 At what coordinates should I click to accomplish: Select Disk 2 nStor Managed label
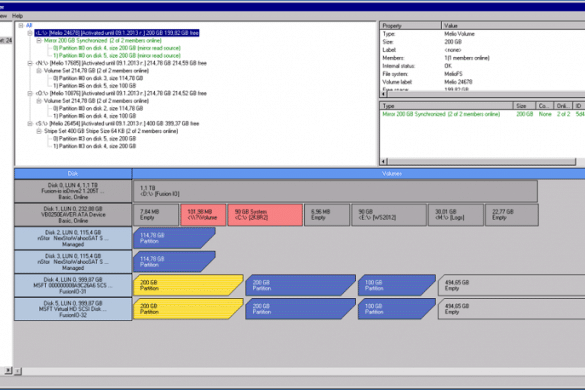pyautogui.click(x=73, y=238)
